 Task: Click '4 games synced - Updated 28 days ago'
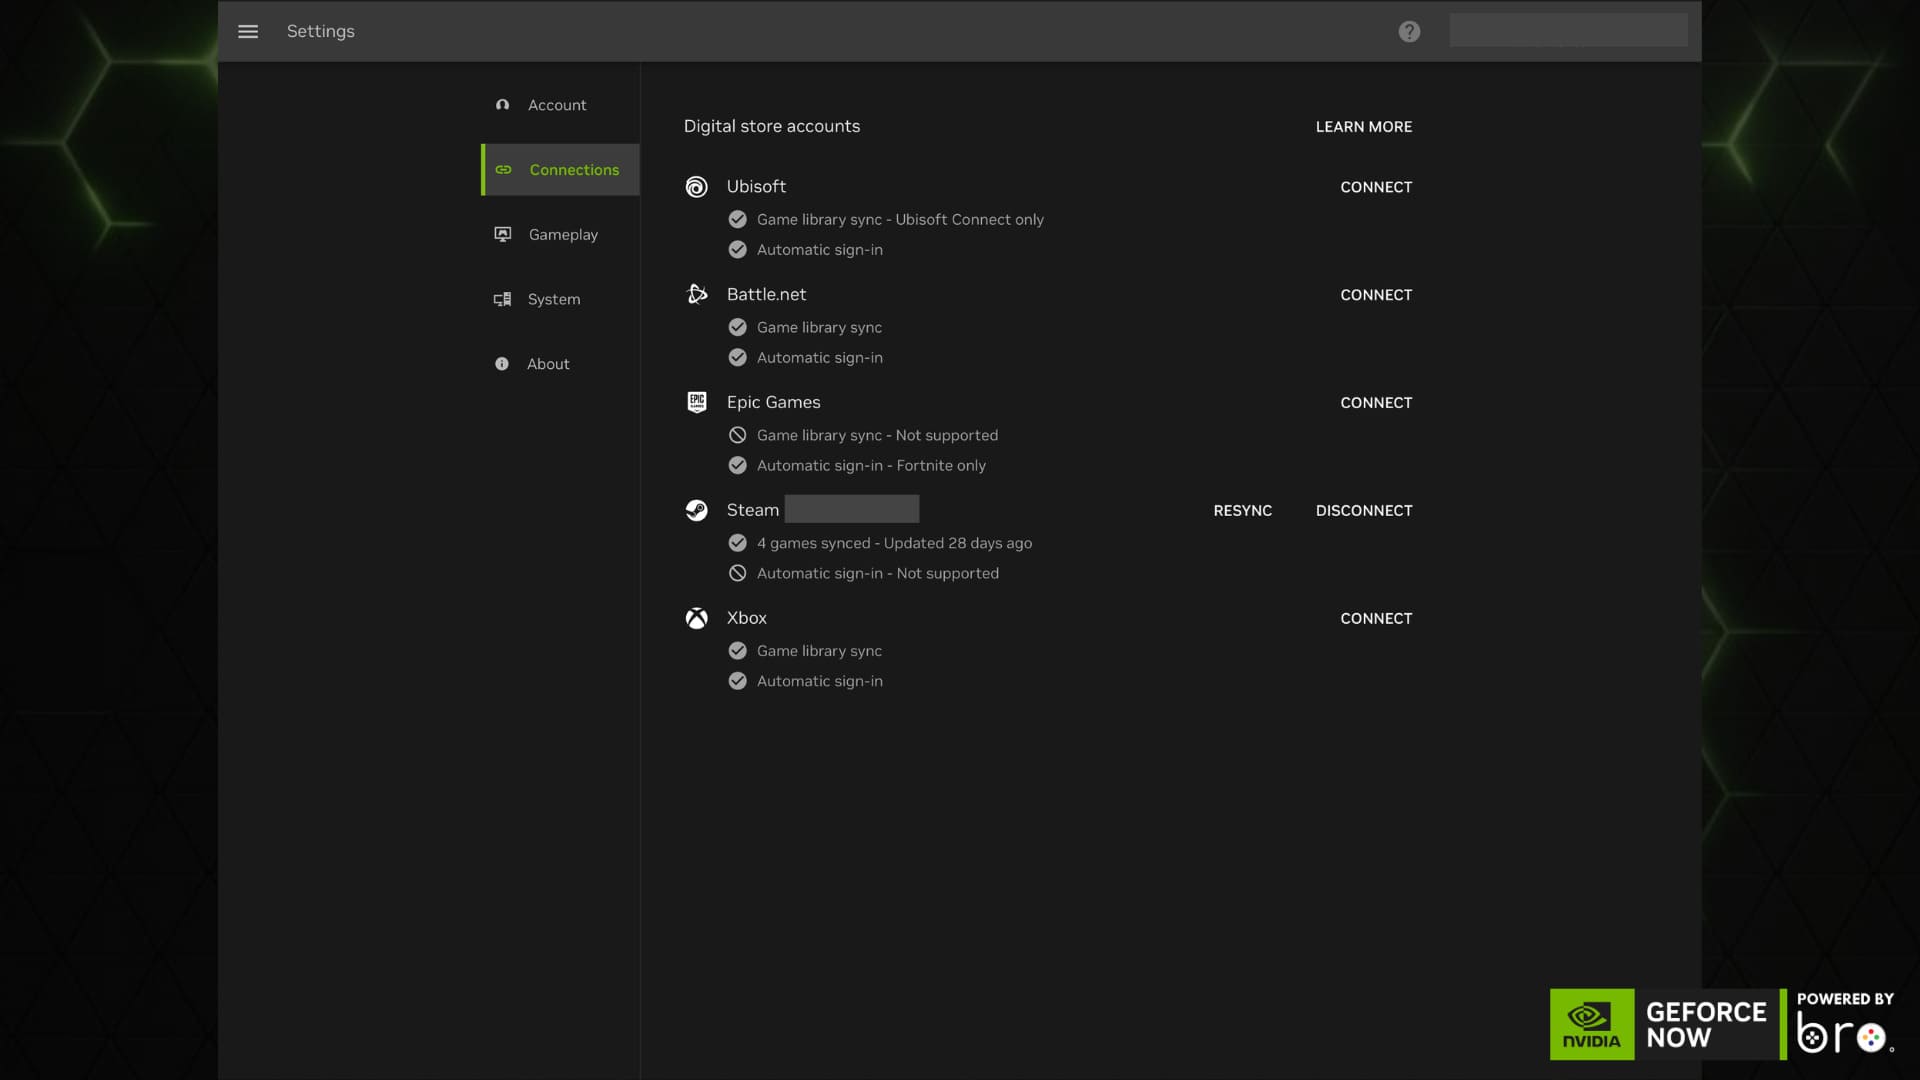(894, 543)
